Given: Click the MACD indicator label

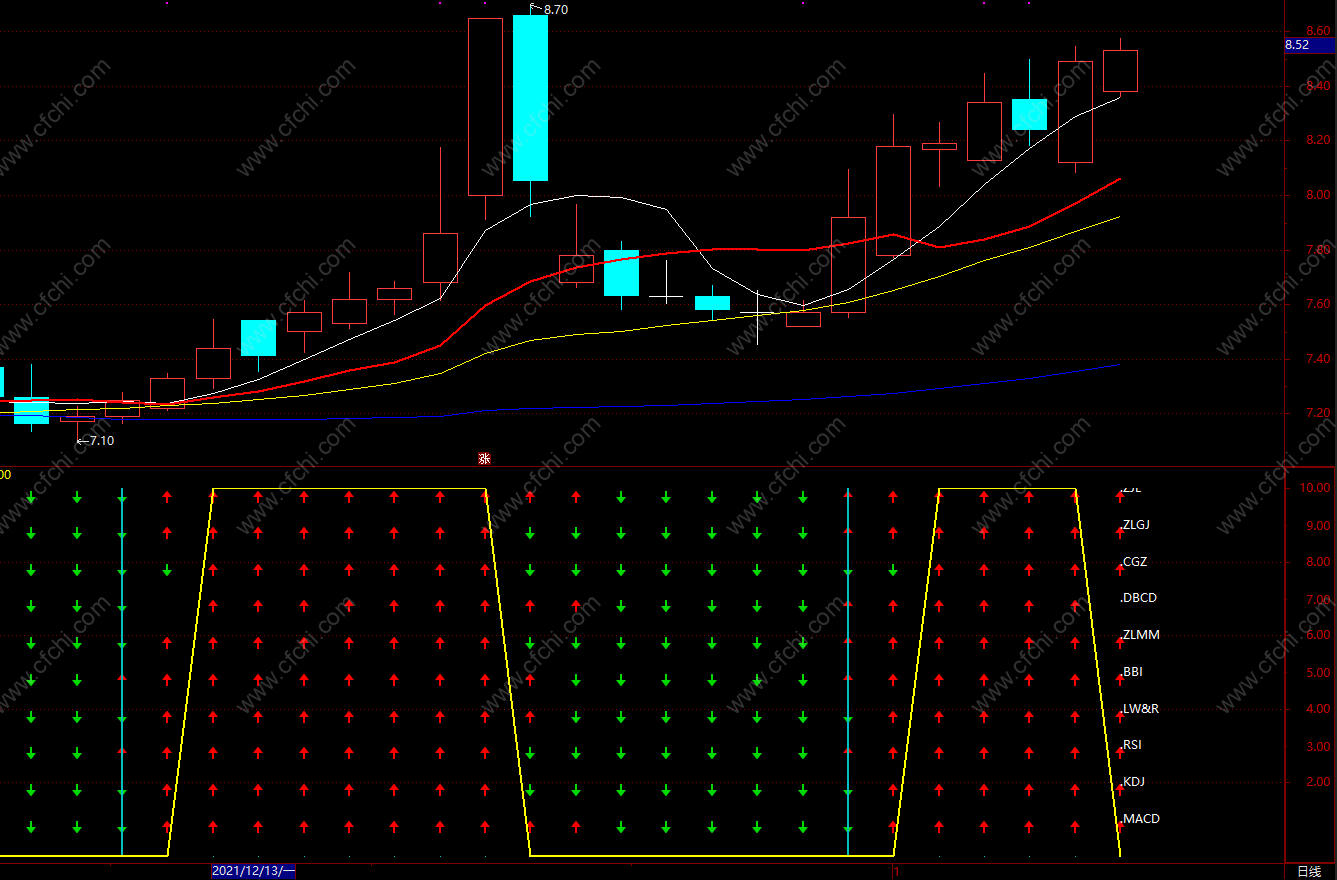Looking at the screenshot, I should coord(1142,819).
